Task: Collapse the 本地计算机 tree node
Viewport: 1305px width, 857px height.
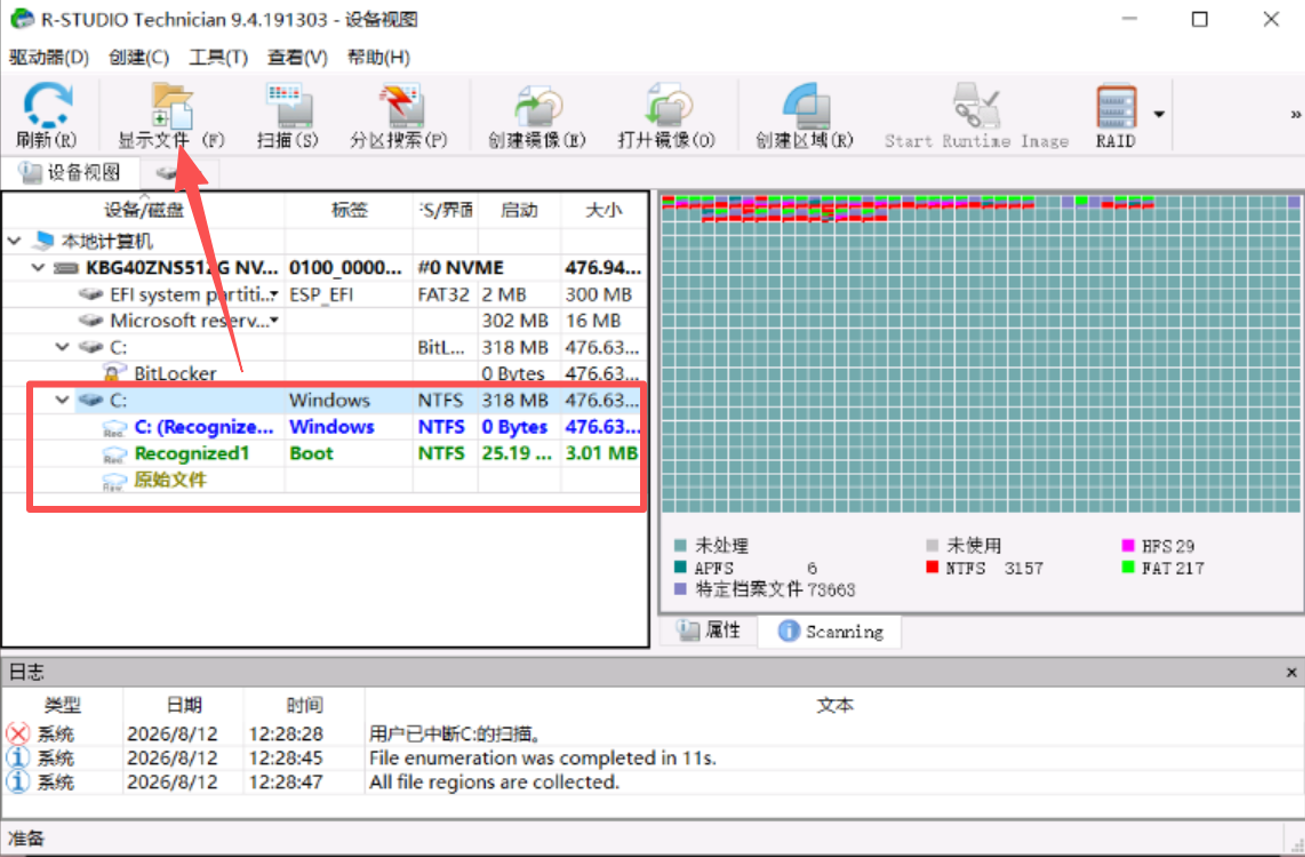Action: 15,241
